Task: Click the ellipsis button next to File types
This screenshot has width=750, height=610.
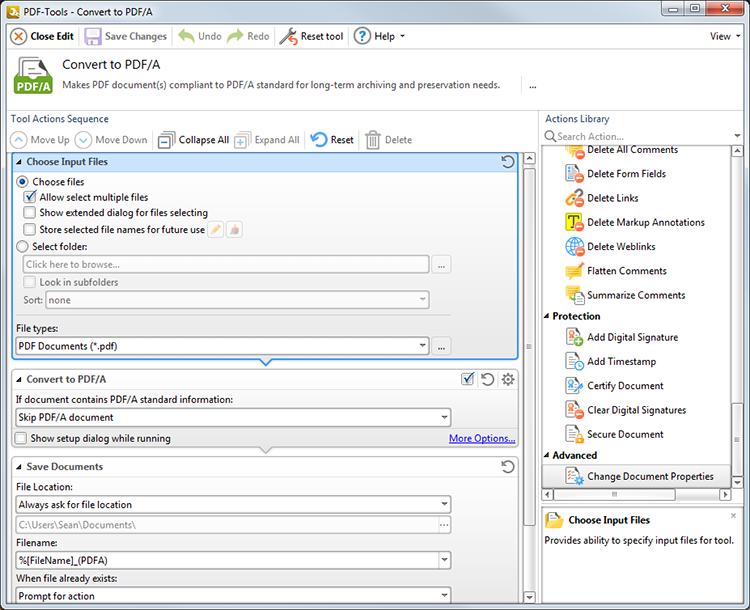Action: tap(441, 346)
